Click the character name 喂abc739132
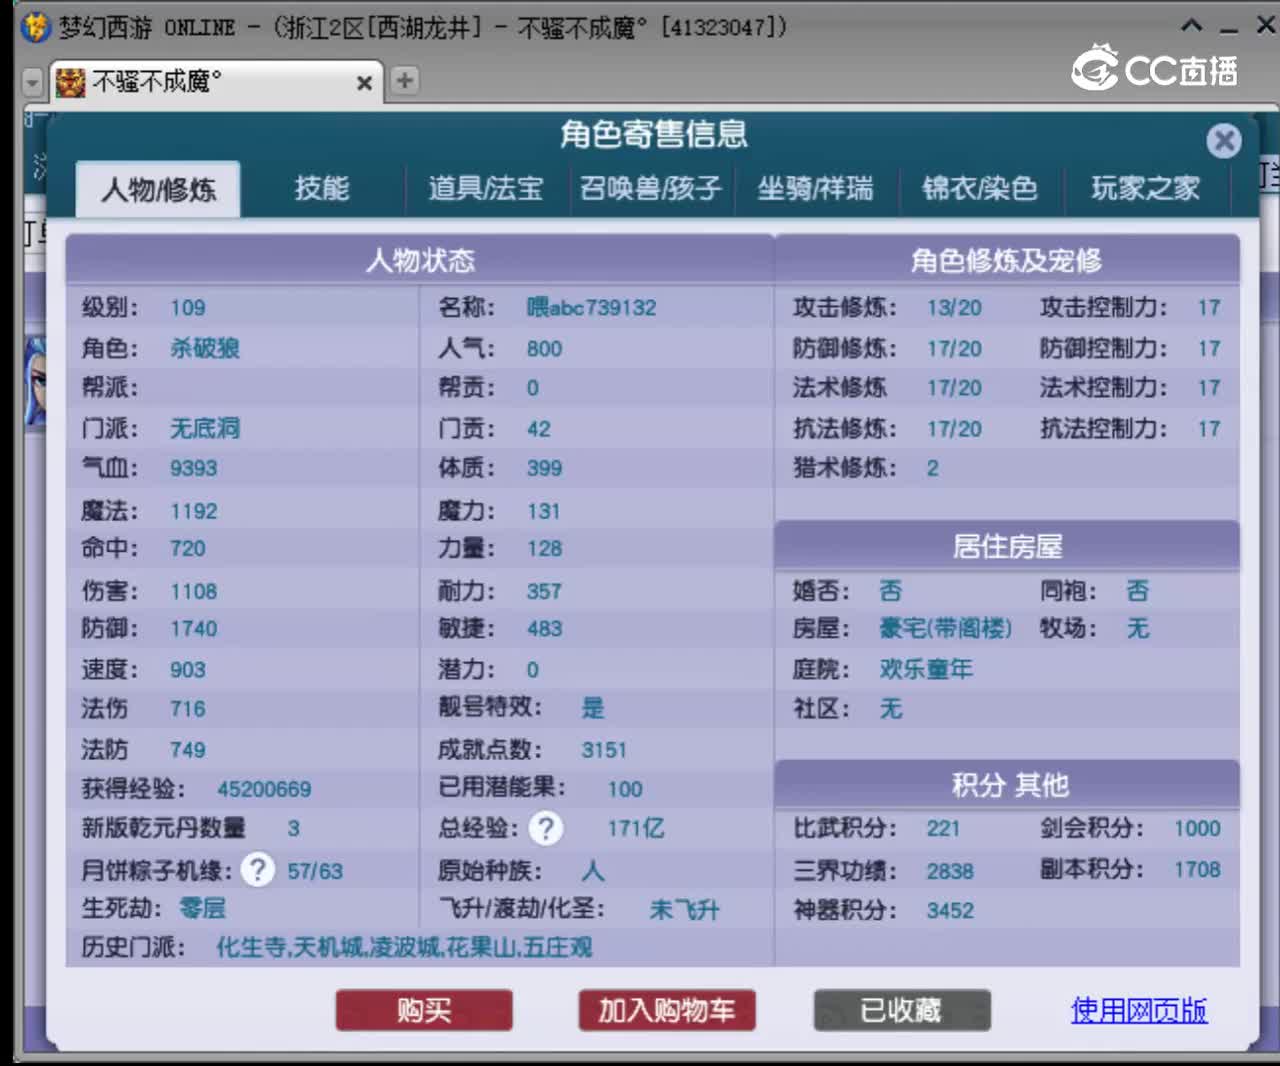This screenshot has width=1280, height=1066. click(591, 308)
